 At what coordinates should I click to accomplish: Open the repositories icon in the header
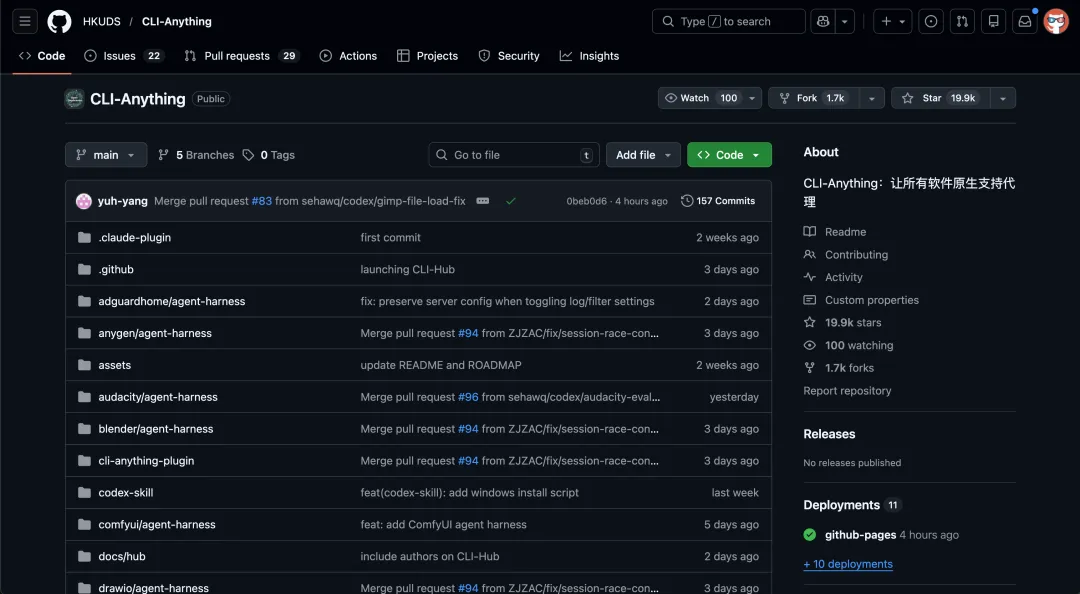[993, 21]
